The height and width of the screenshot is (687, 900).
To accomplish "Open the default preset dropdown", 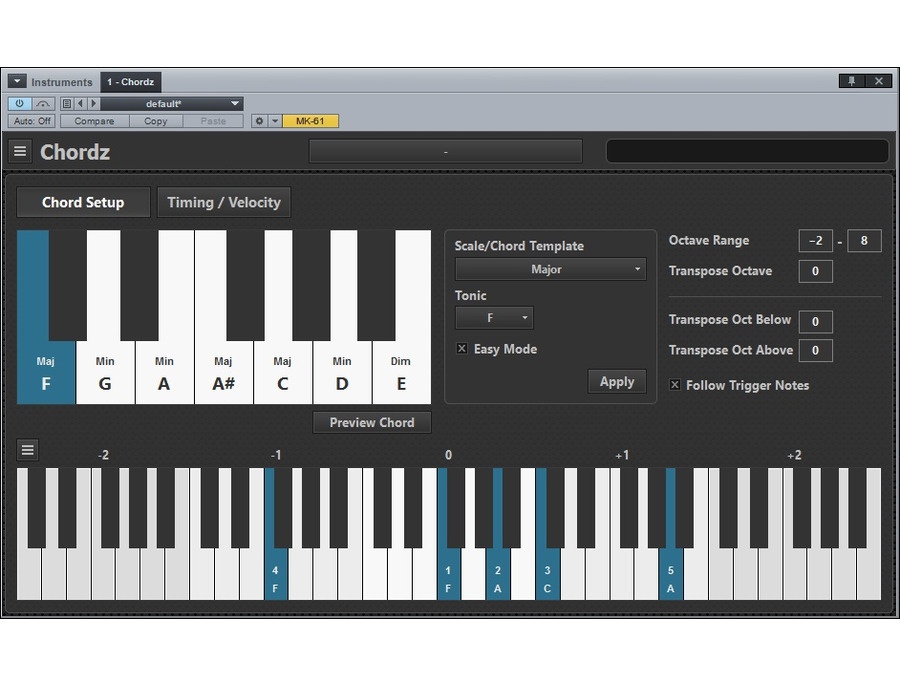I will (x=171, y=103).
